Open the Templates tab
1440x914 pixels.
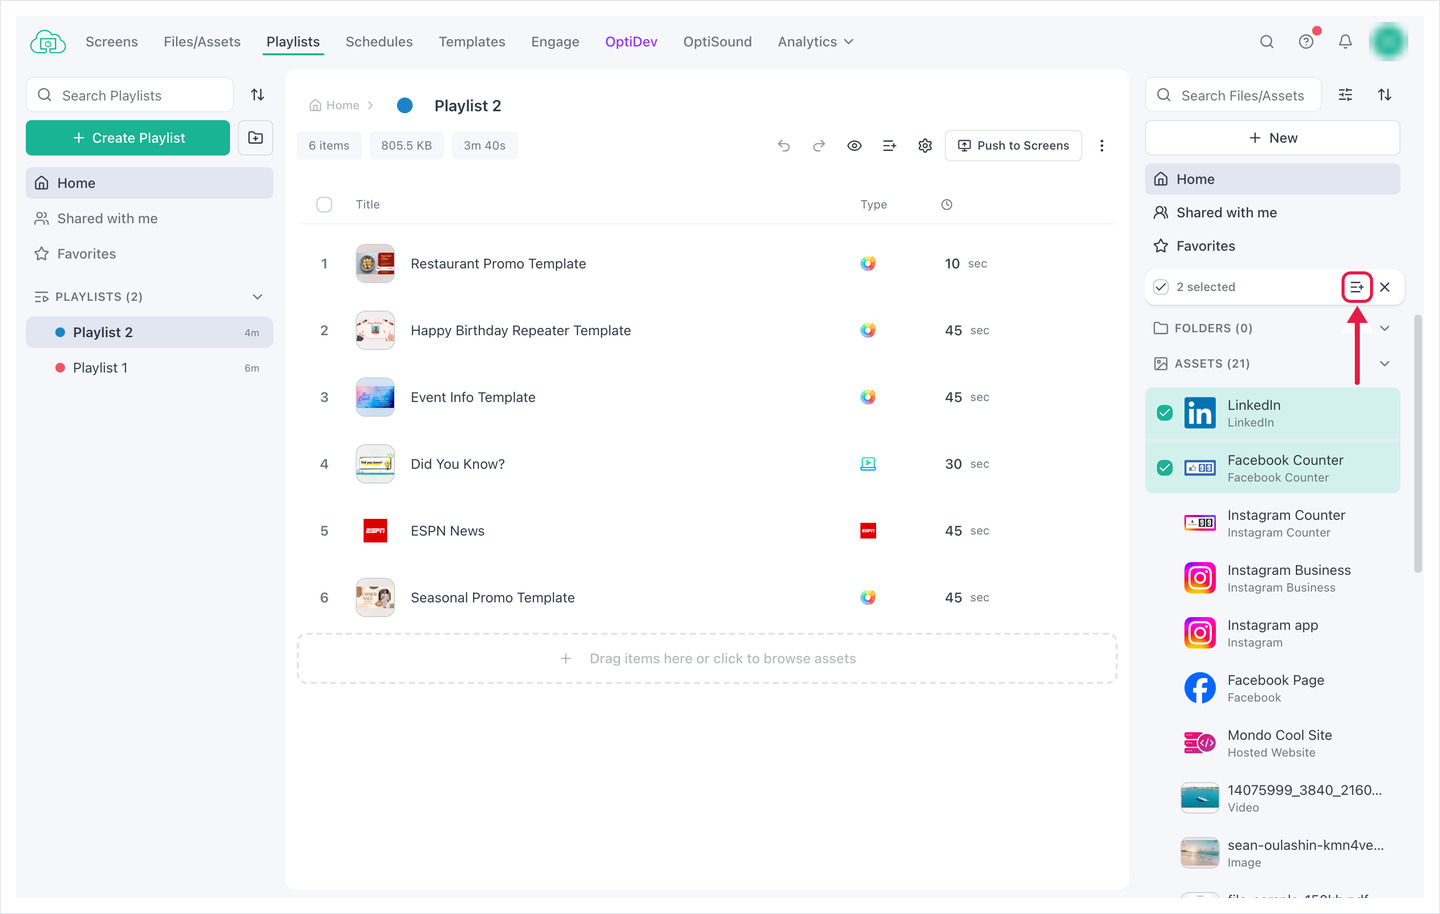(472, 42)
